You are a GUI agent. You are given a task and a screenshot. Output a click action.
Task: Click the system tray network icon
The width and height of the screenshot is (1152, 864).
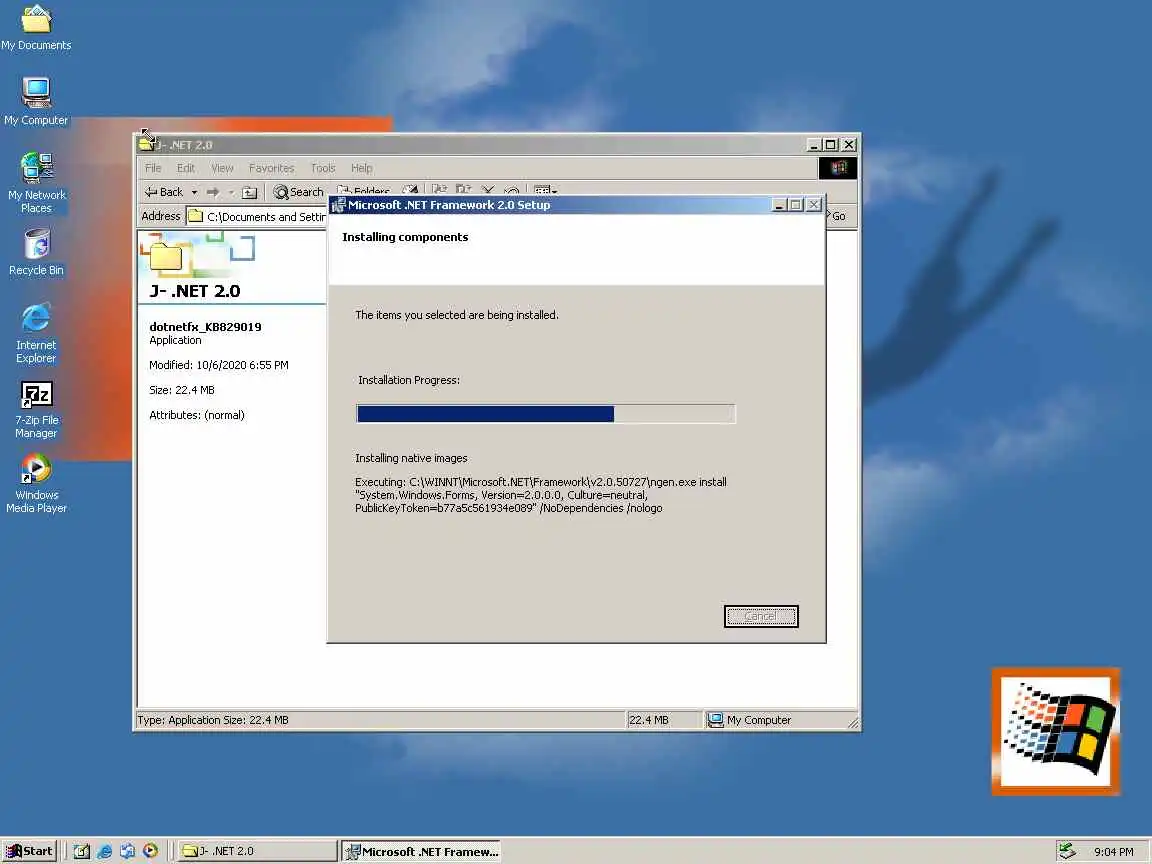point(1067,851)
